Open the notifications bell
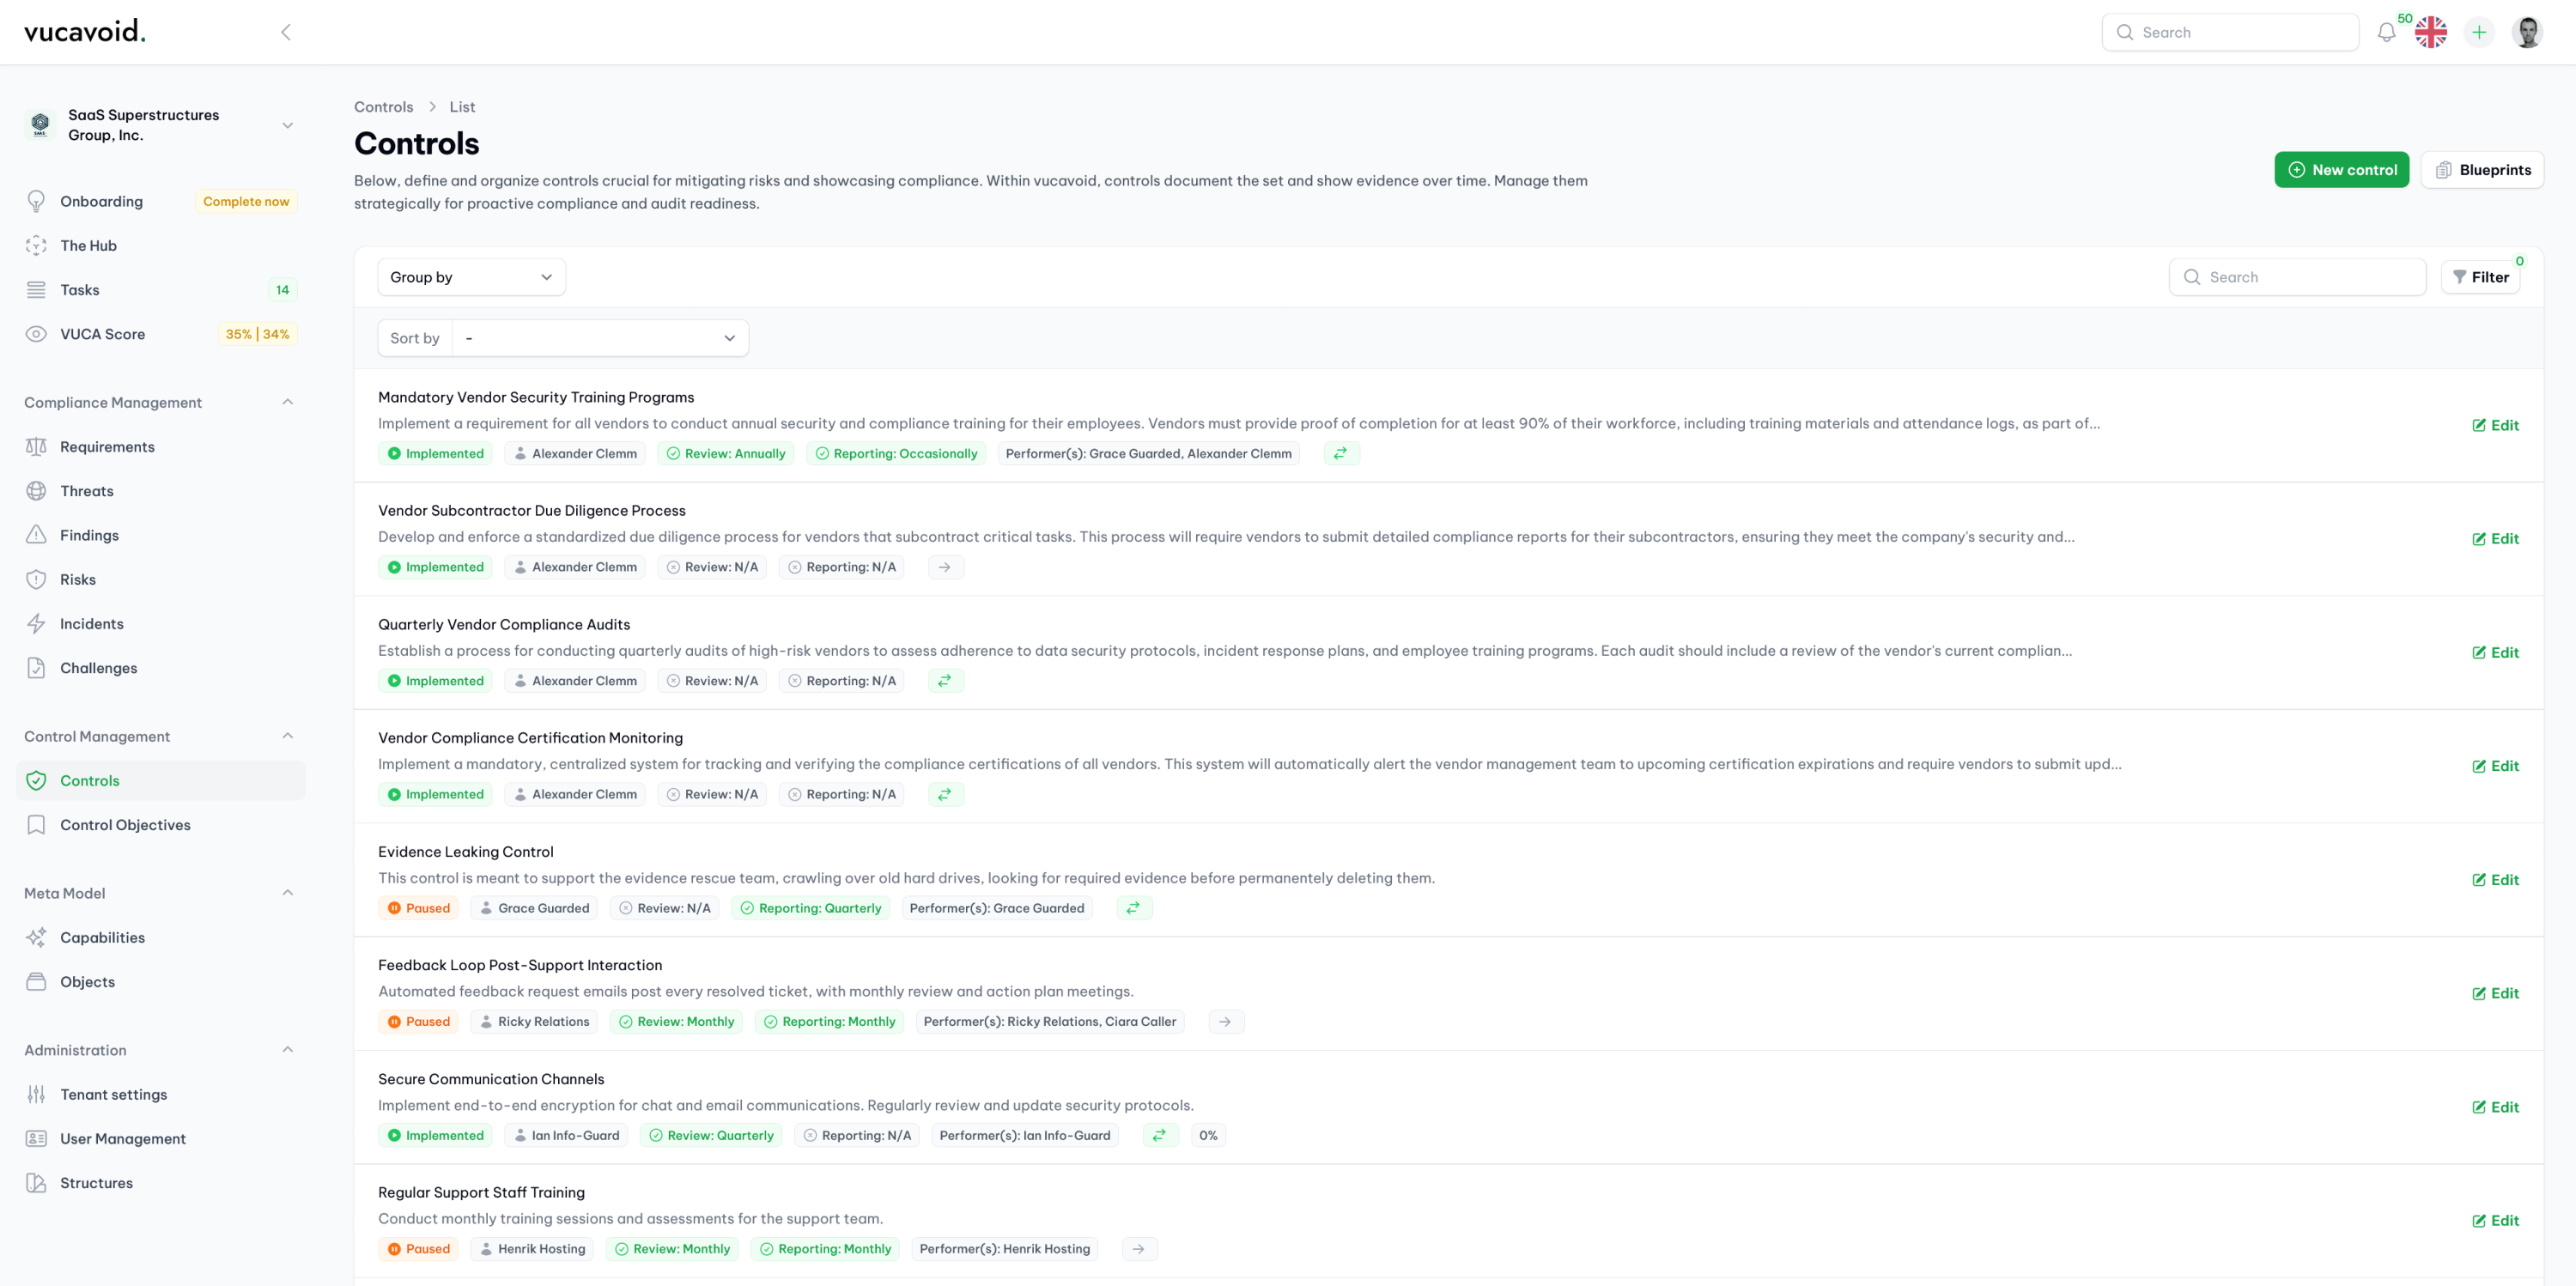Image resolution: width=2576 pixels, height=1286 pixels. click(x=2386, y=32)
